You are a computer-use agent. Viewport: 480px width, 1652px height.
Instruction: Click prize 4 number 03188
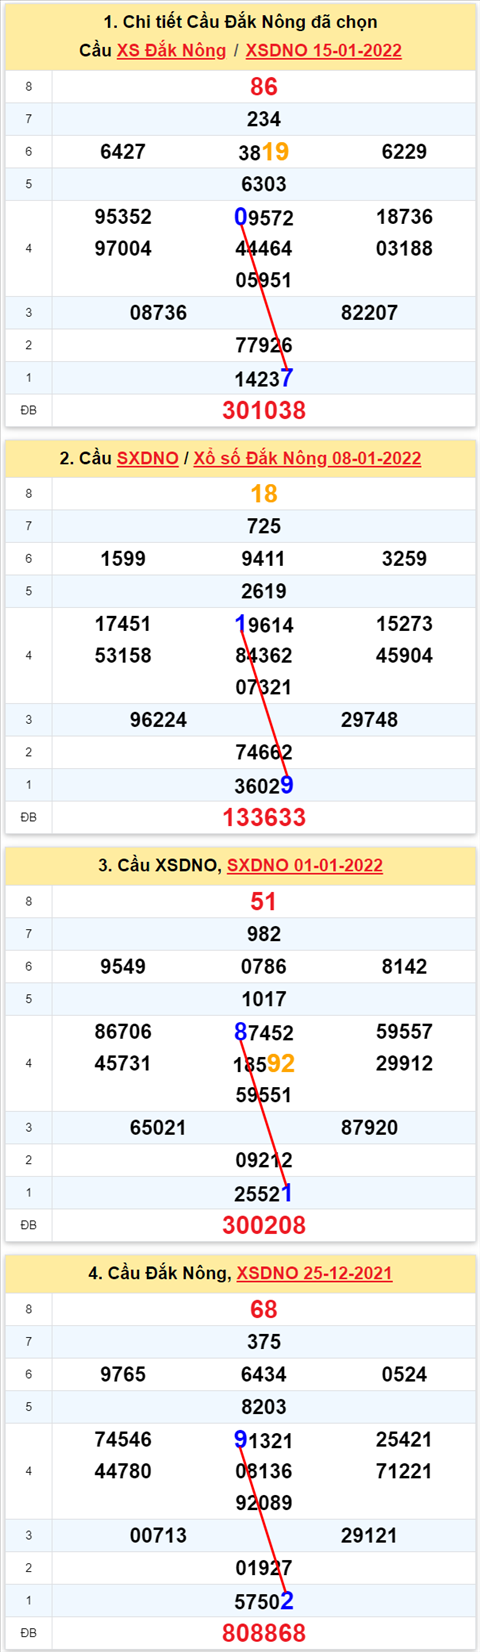tap(404, 249)
